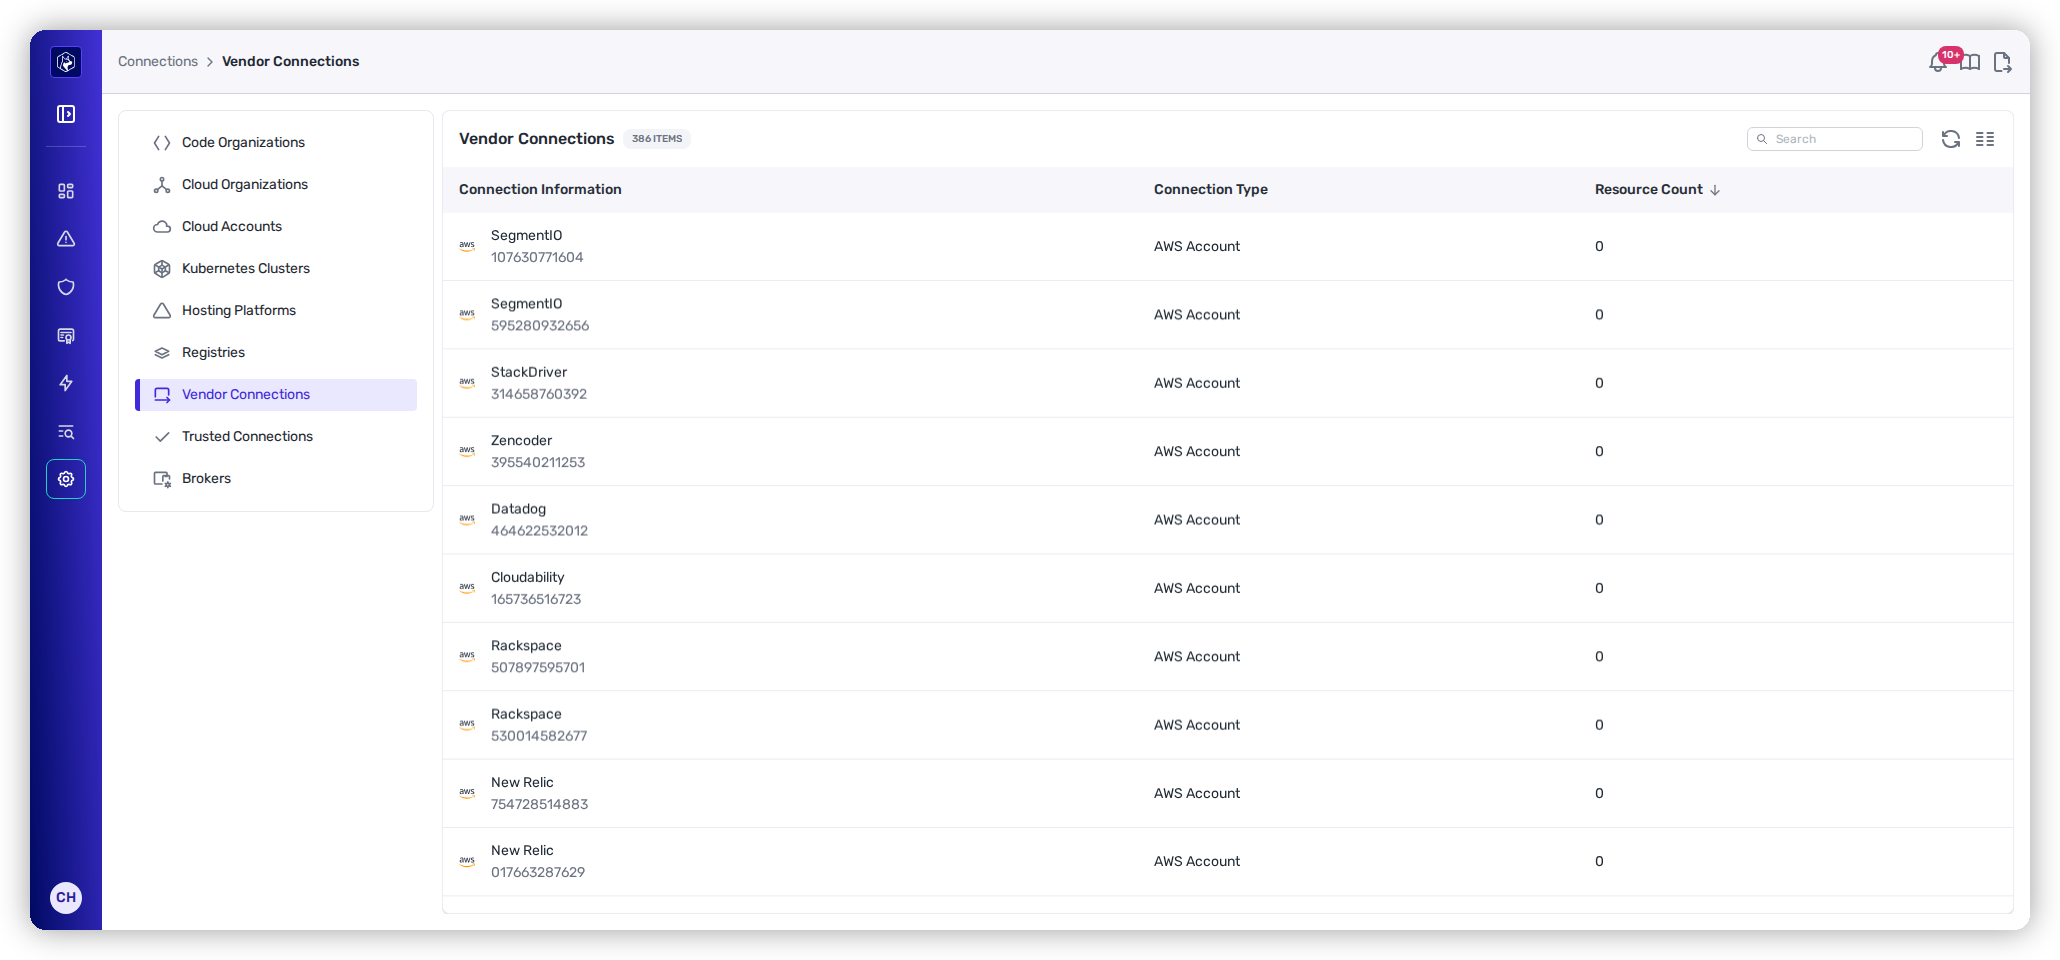Screen dimensions: 2060x960
Task: Select Vendor Connections in side menu
Action: click(x=276, y=395)
